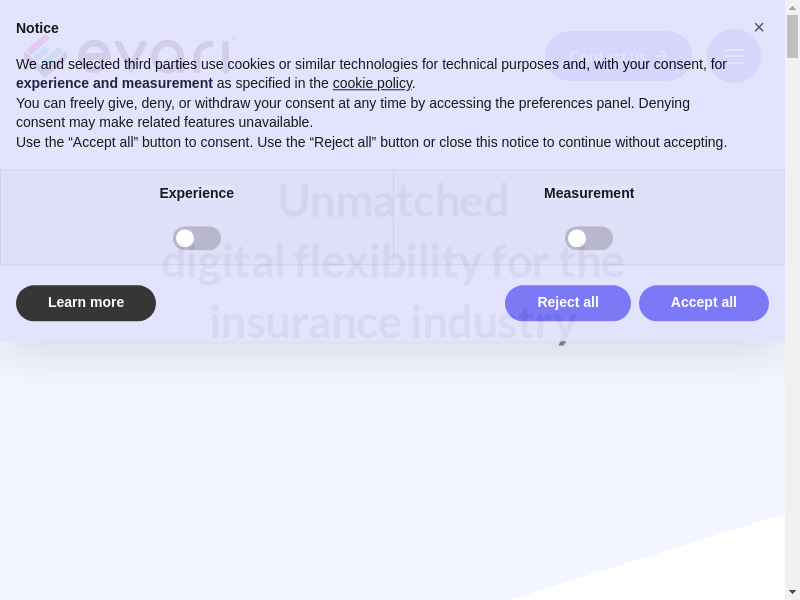
Task: Click the 'Unmatched digital flexibility' headline
Action: coord(392,262)
